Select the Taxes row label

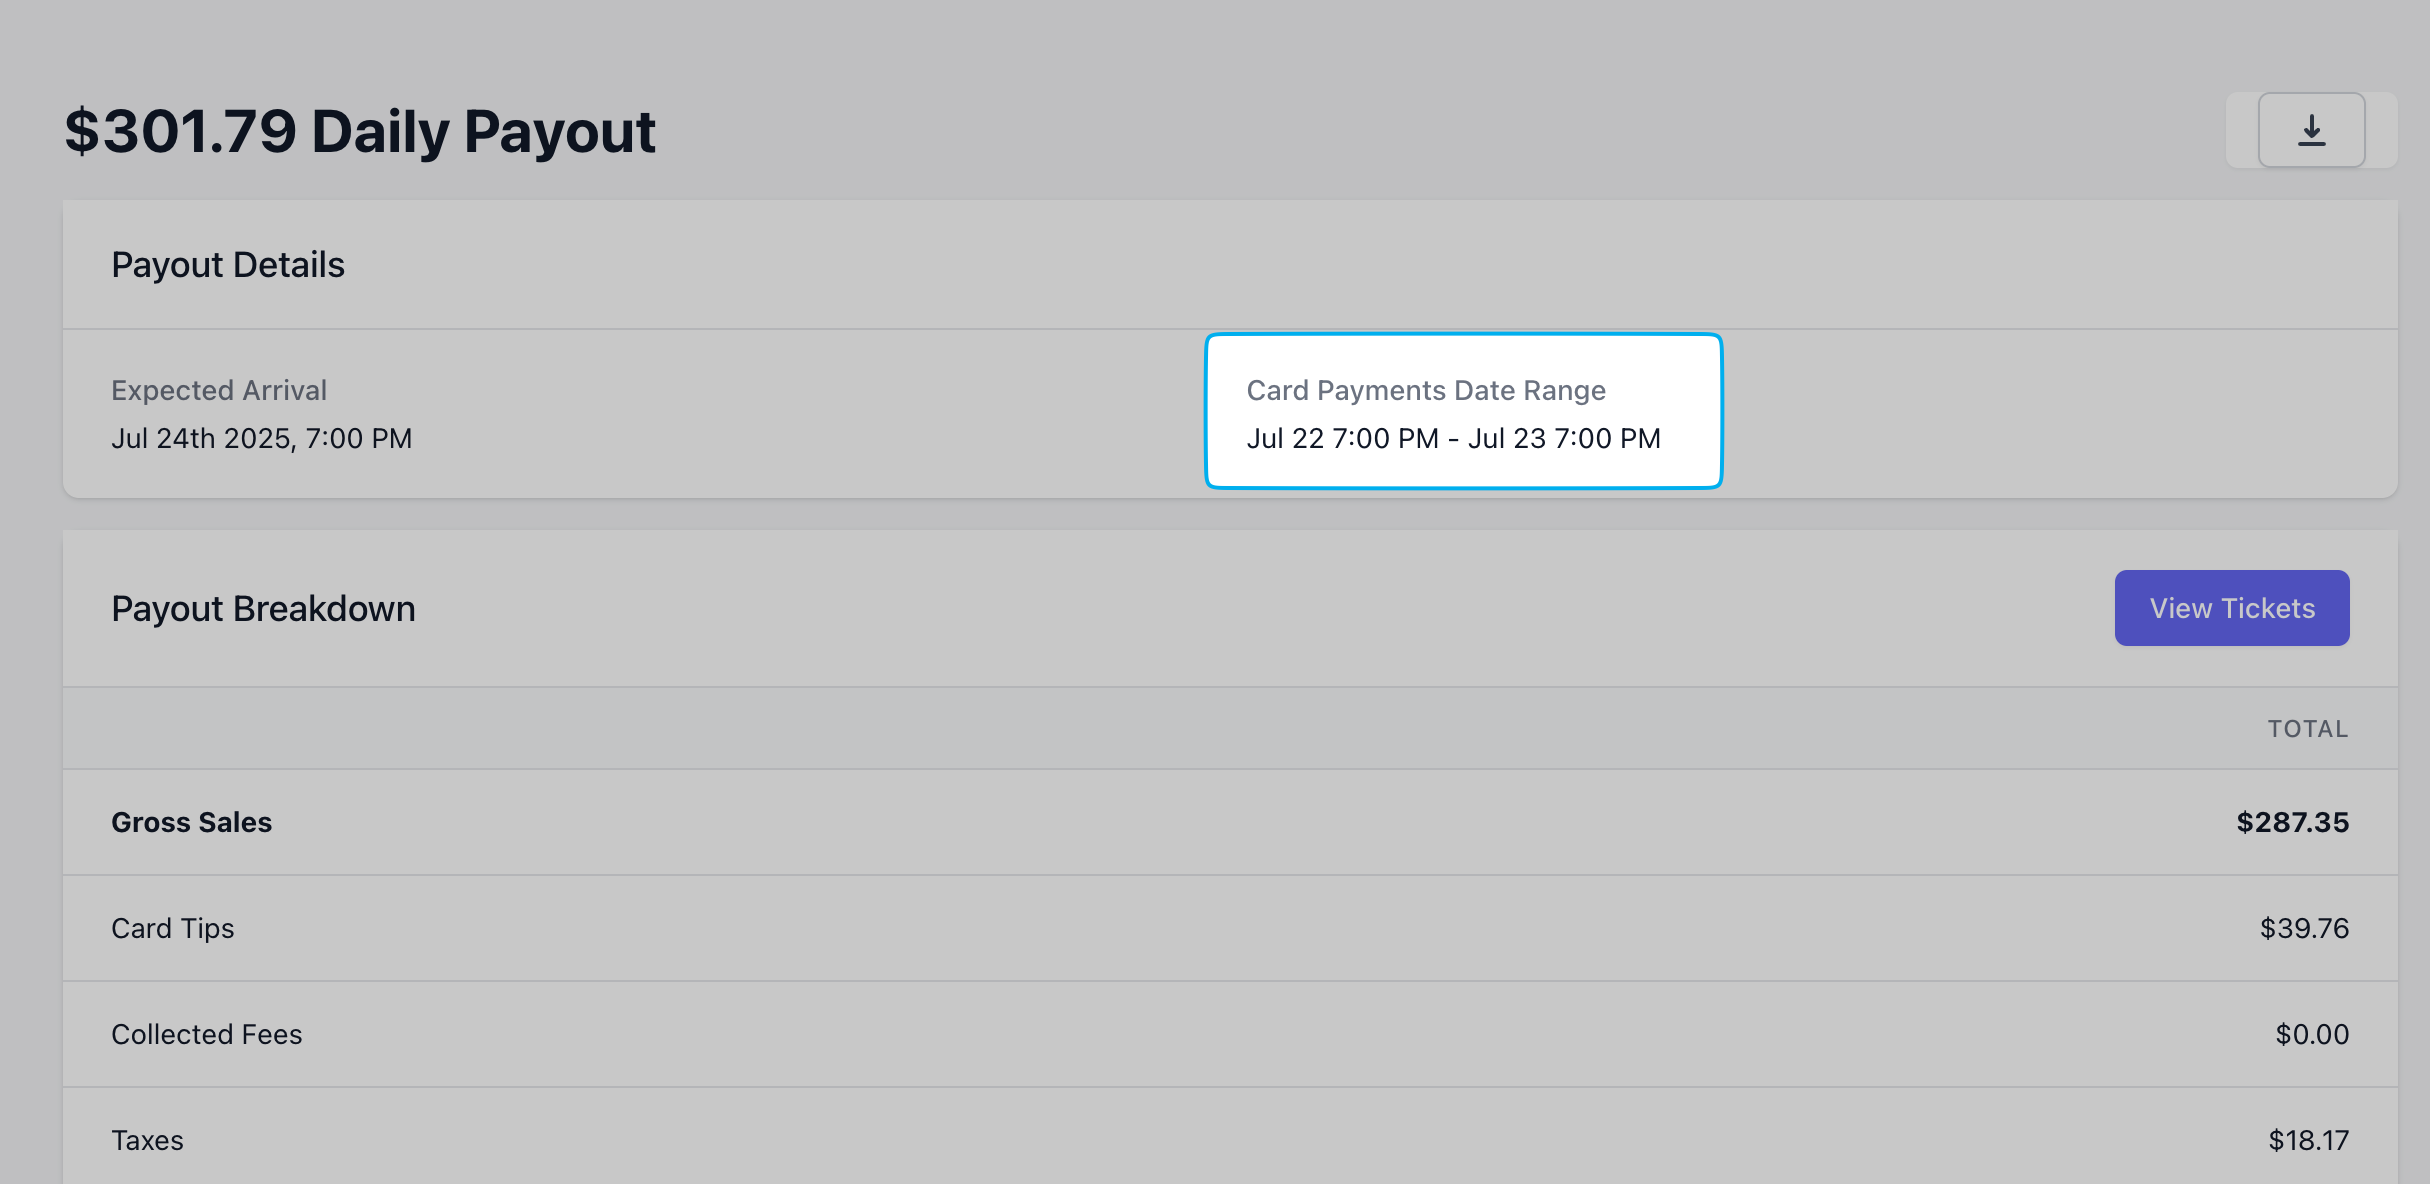tap(147, 1140)
